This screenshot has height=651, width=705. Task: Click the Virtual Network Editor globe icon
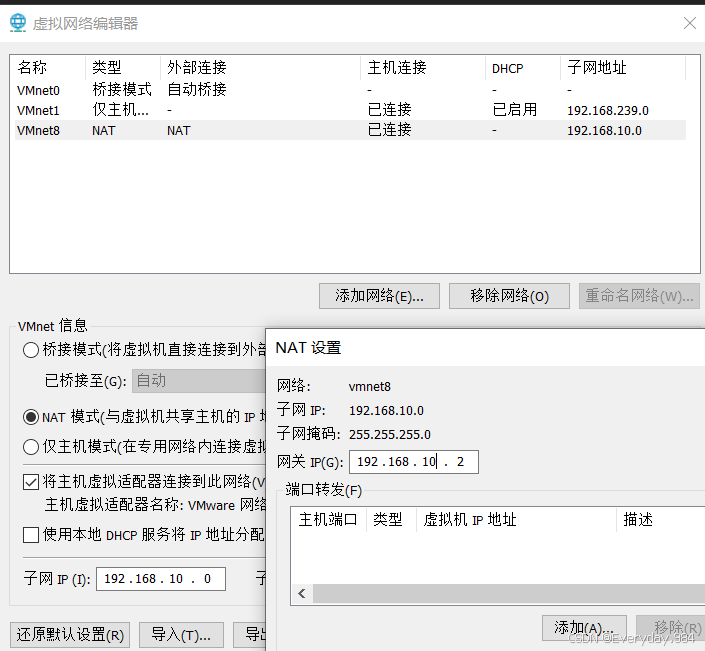[18, 23]
